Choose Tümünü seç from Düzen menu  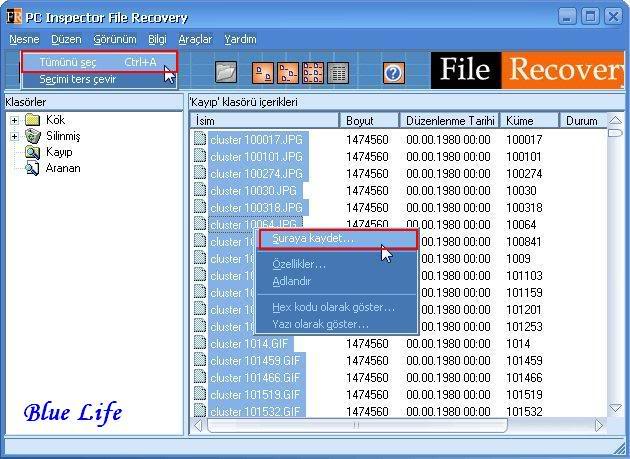(99, 62)
